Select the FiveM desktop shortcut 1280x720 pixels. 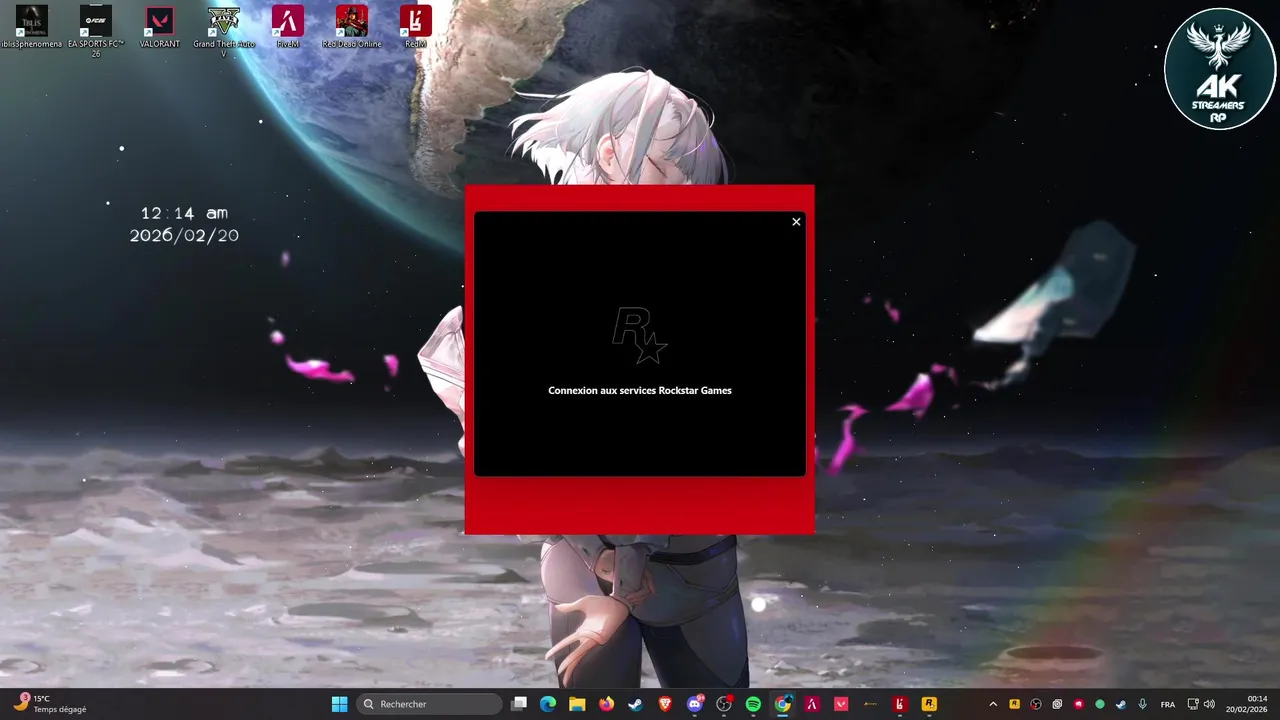(288, 27)
